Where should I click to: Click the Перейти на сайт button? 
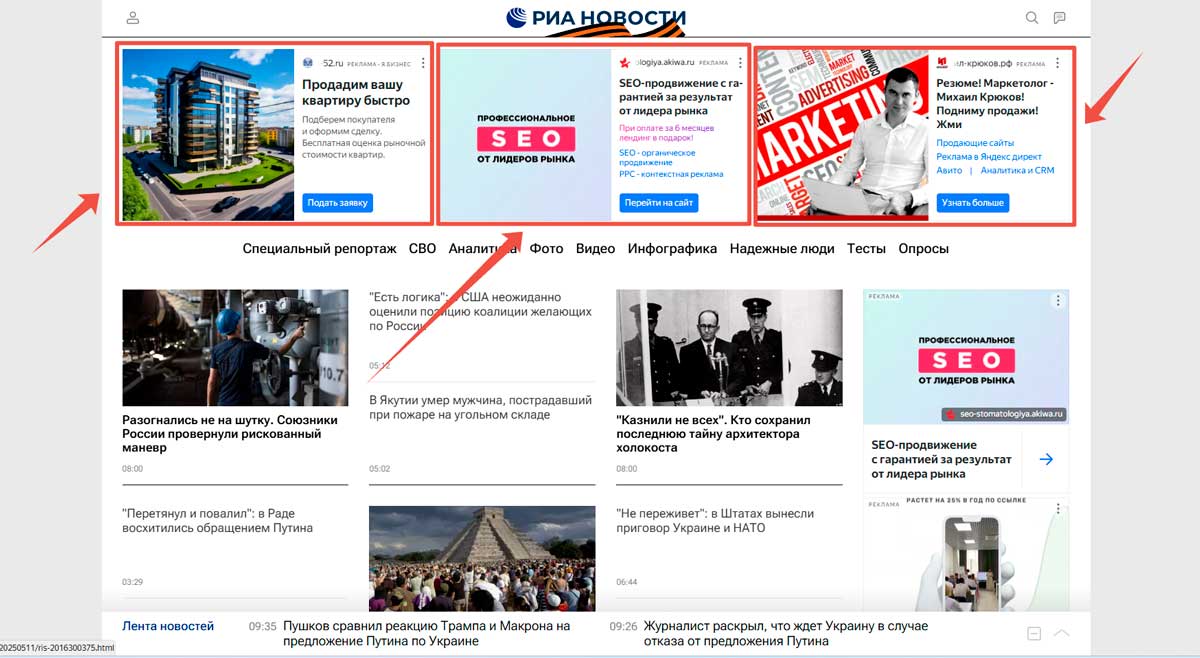(658, 203)
